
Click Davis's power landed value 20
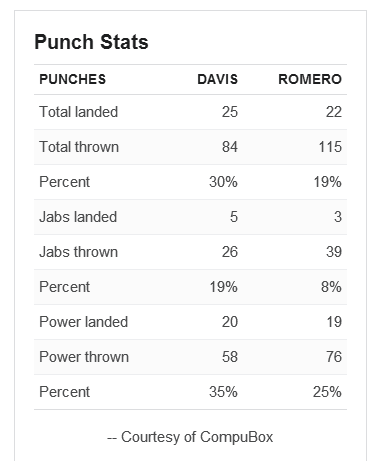click(x=230, y=322)
